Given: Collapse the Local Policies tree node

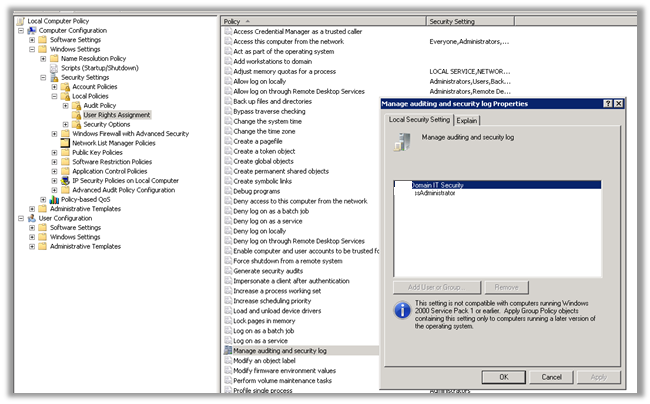Looking at the screenshot, I should [x=54, y=96].
